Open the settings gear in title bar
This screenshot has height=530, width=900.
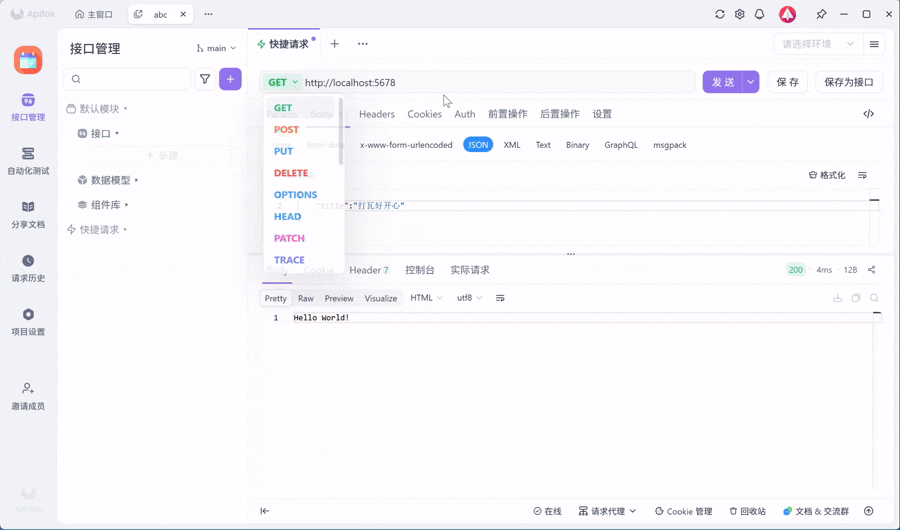click(739, 14)
